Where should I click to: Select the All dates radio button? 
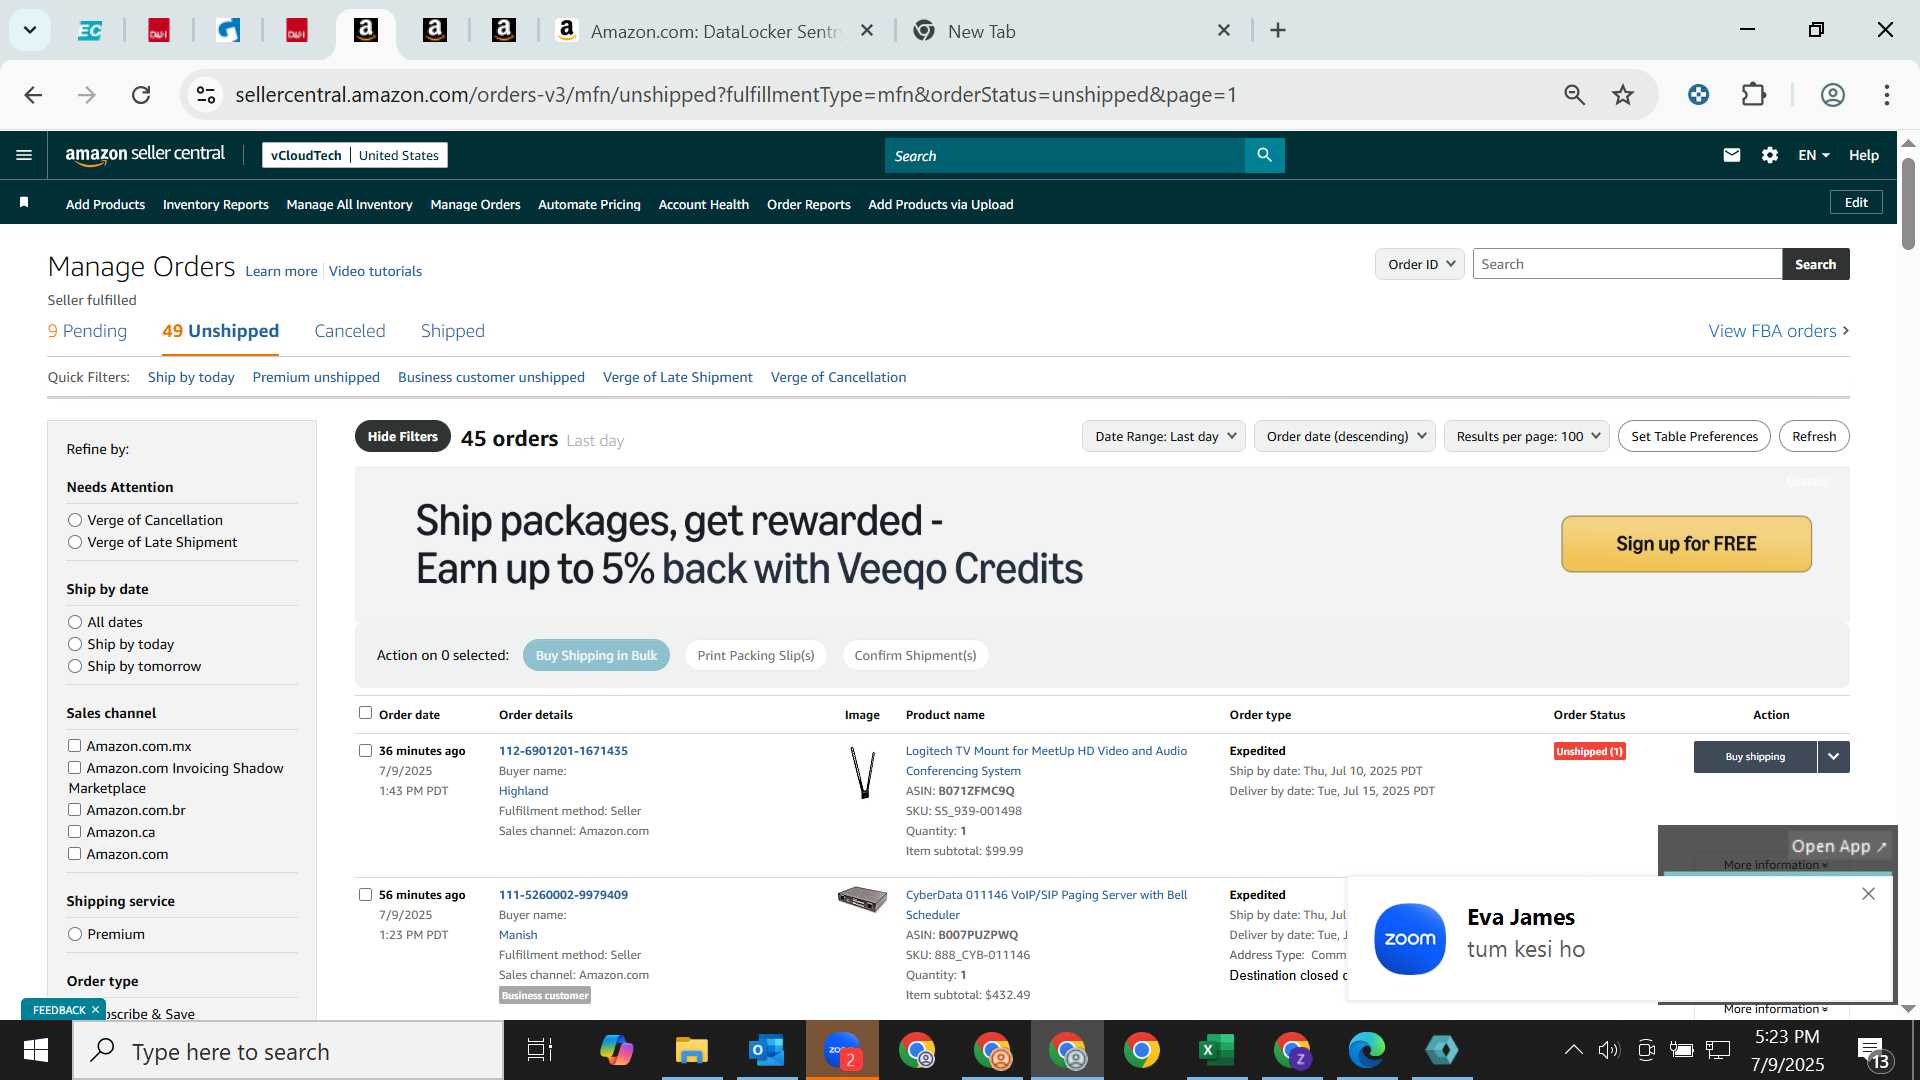click(75, 622)
